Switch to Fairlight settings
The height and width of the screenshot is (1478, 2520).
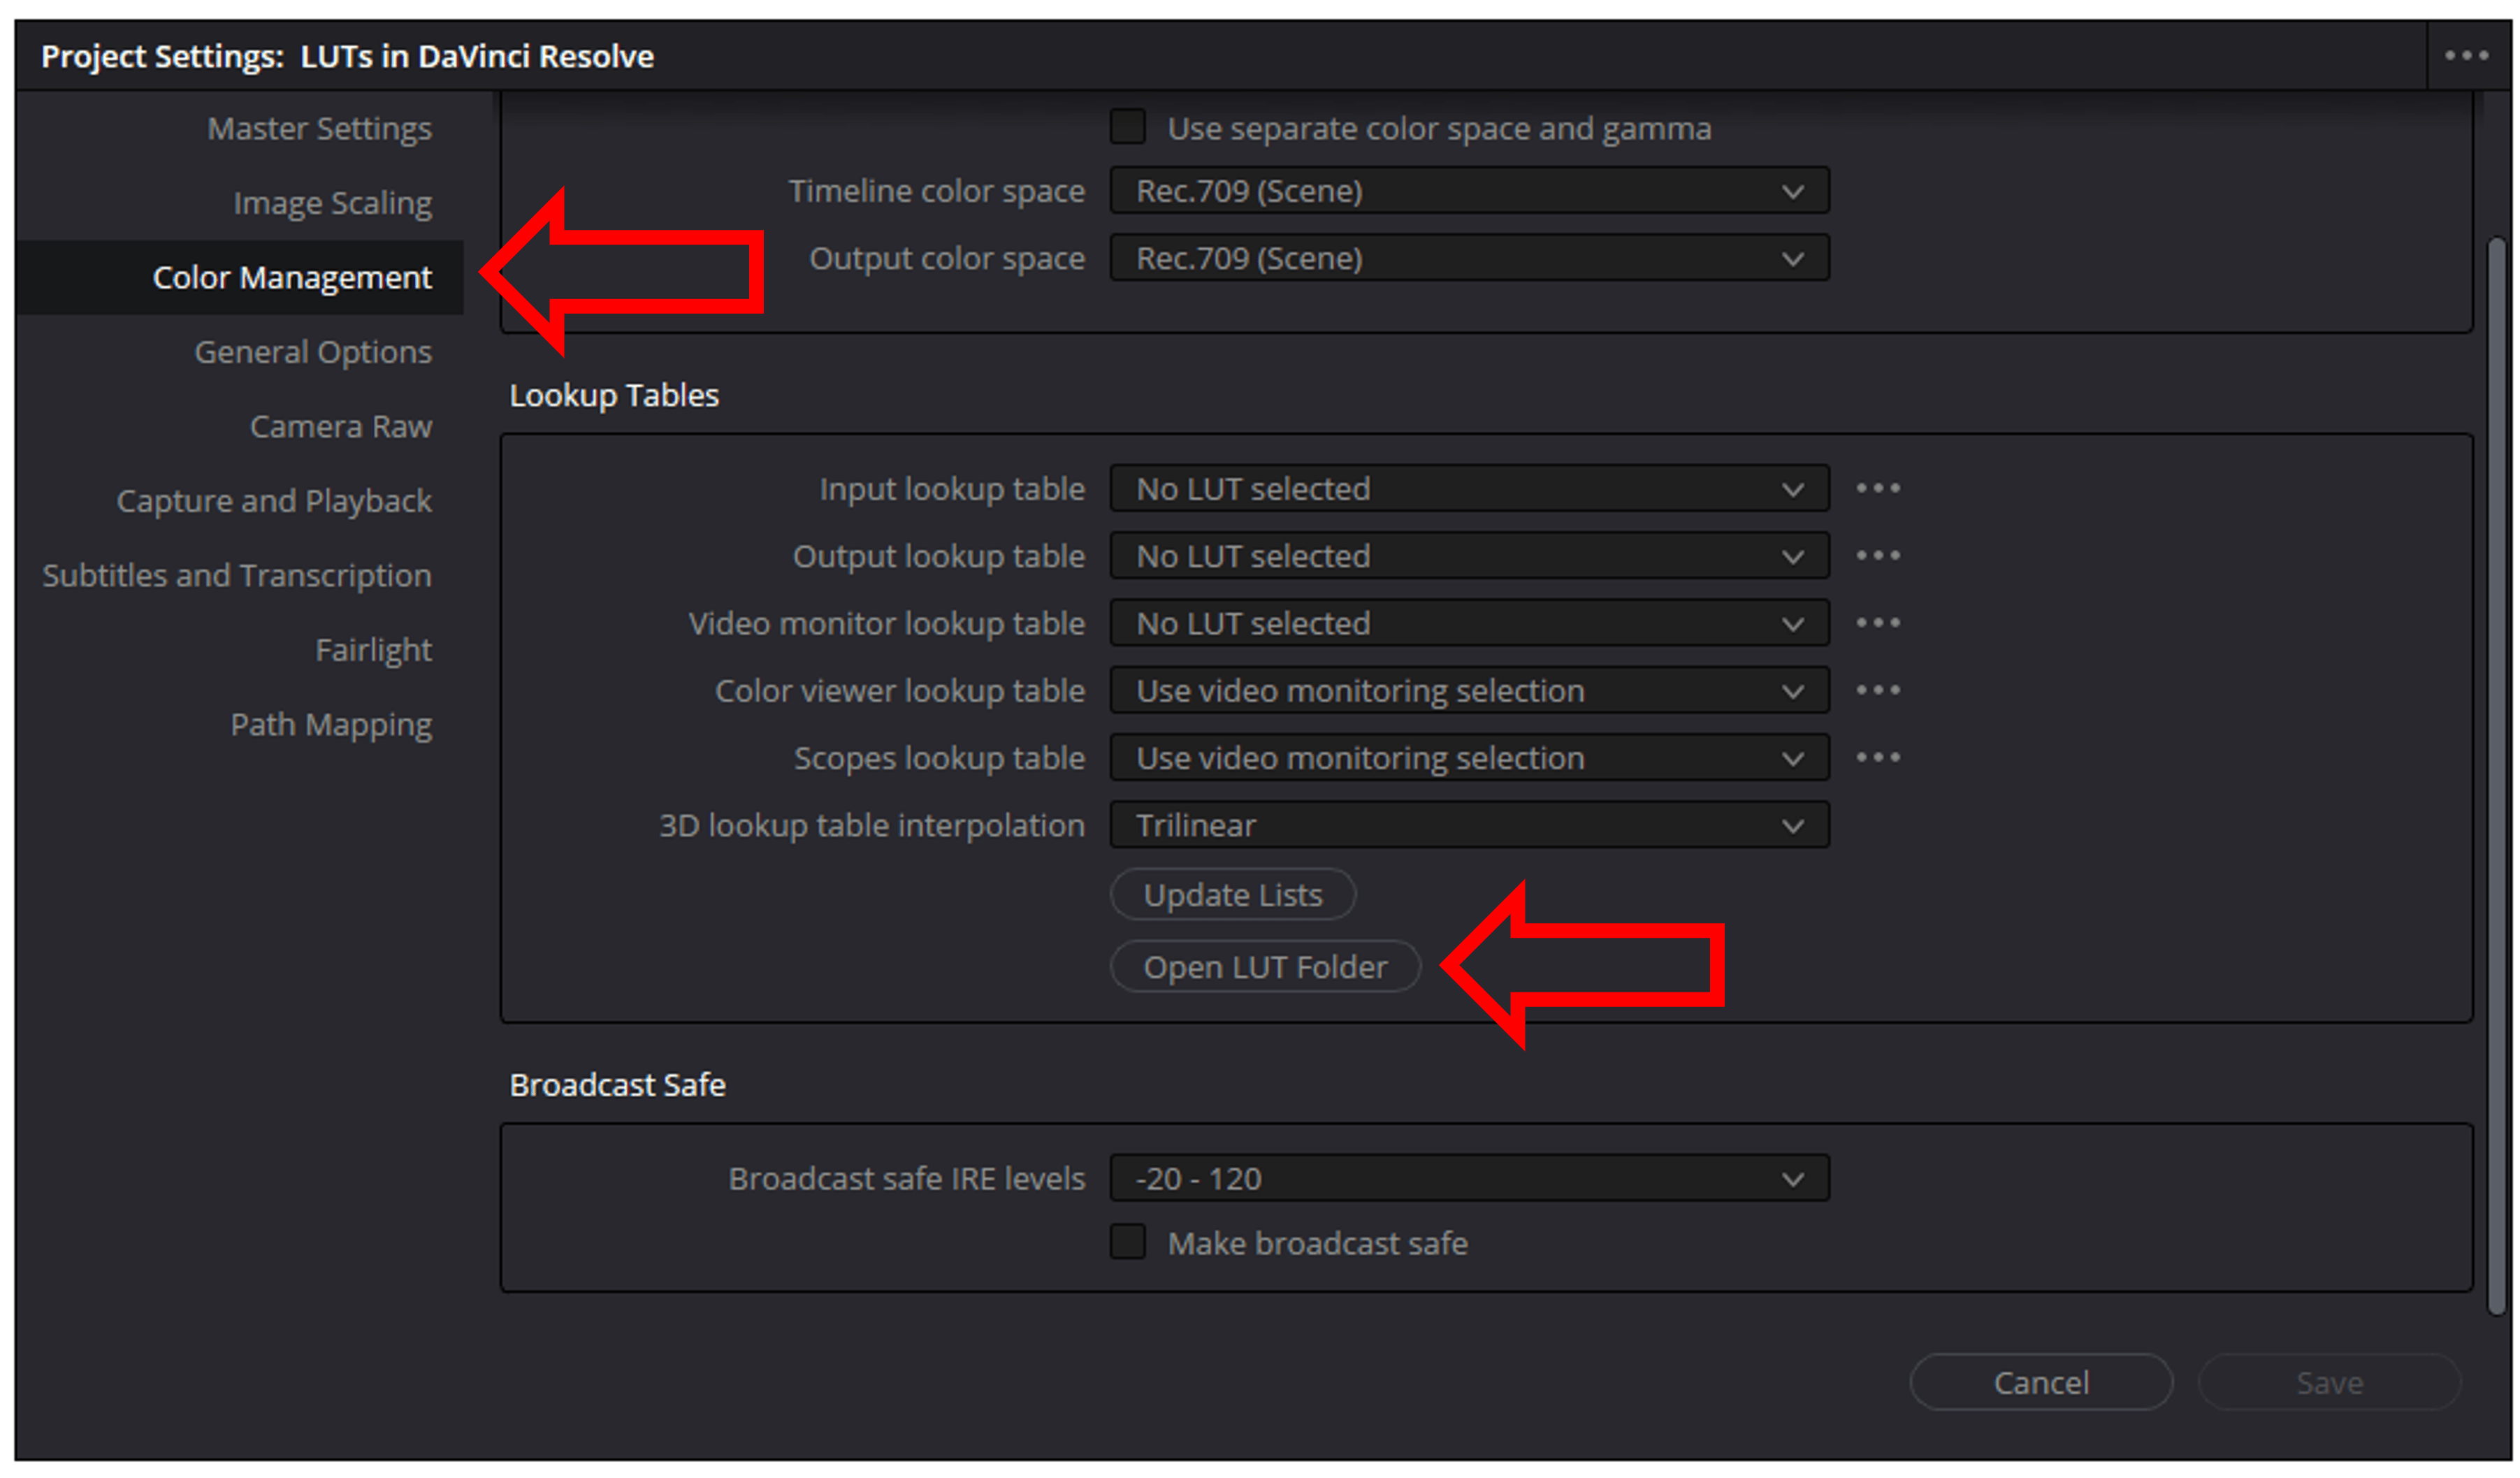pyautogui.click(x=373, y=650)
